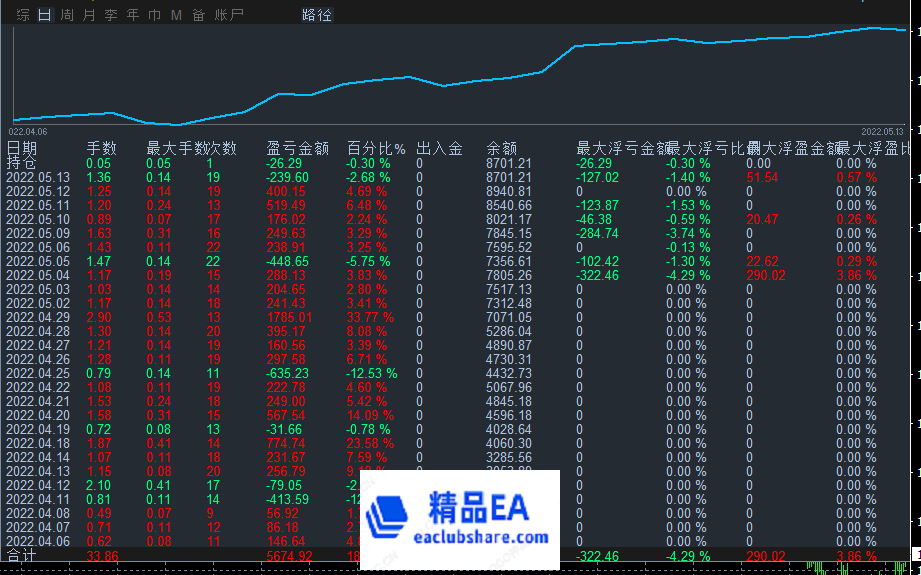Viewport: 921px width, 575px height.
Task: Click the balance value 8940.81
Action: pyautogui.click(x=509, y=191)
